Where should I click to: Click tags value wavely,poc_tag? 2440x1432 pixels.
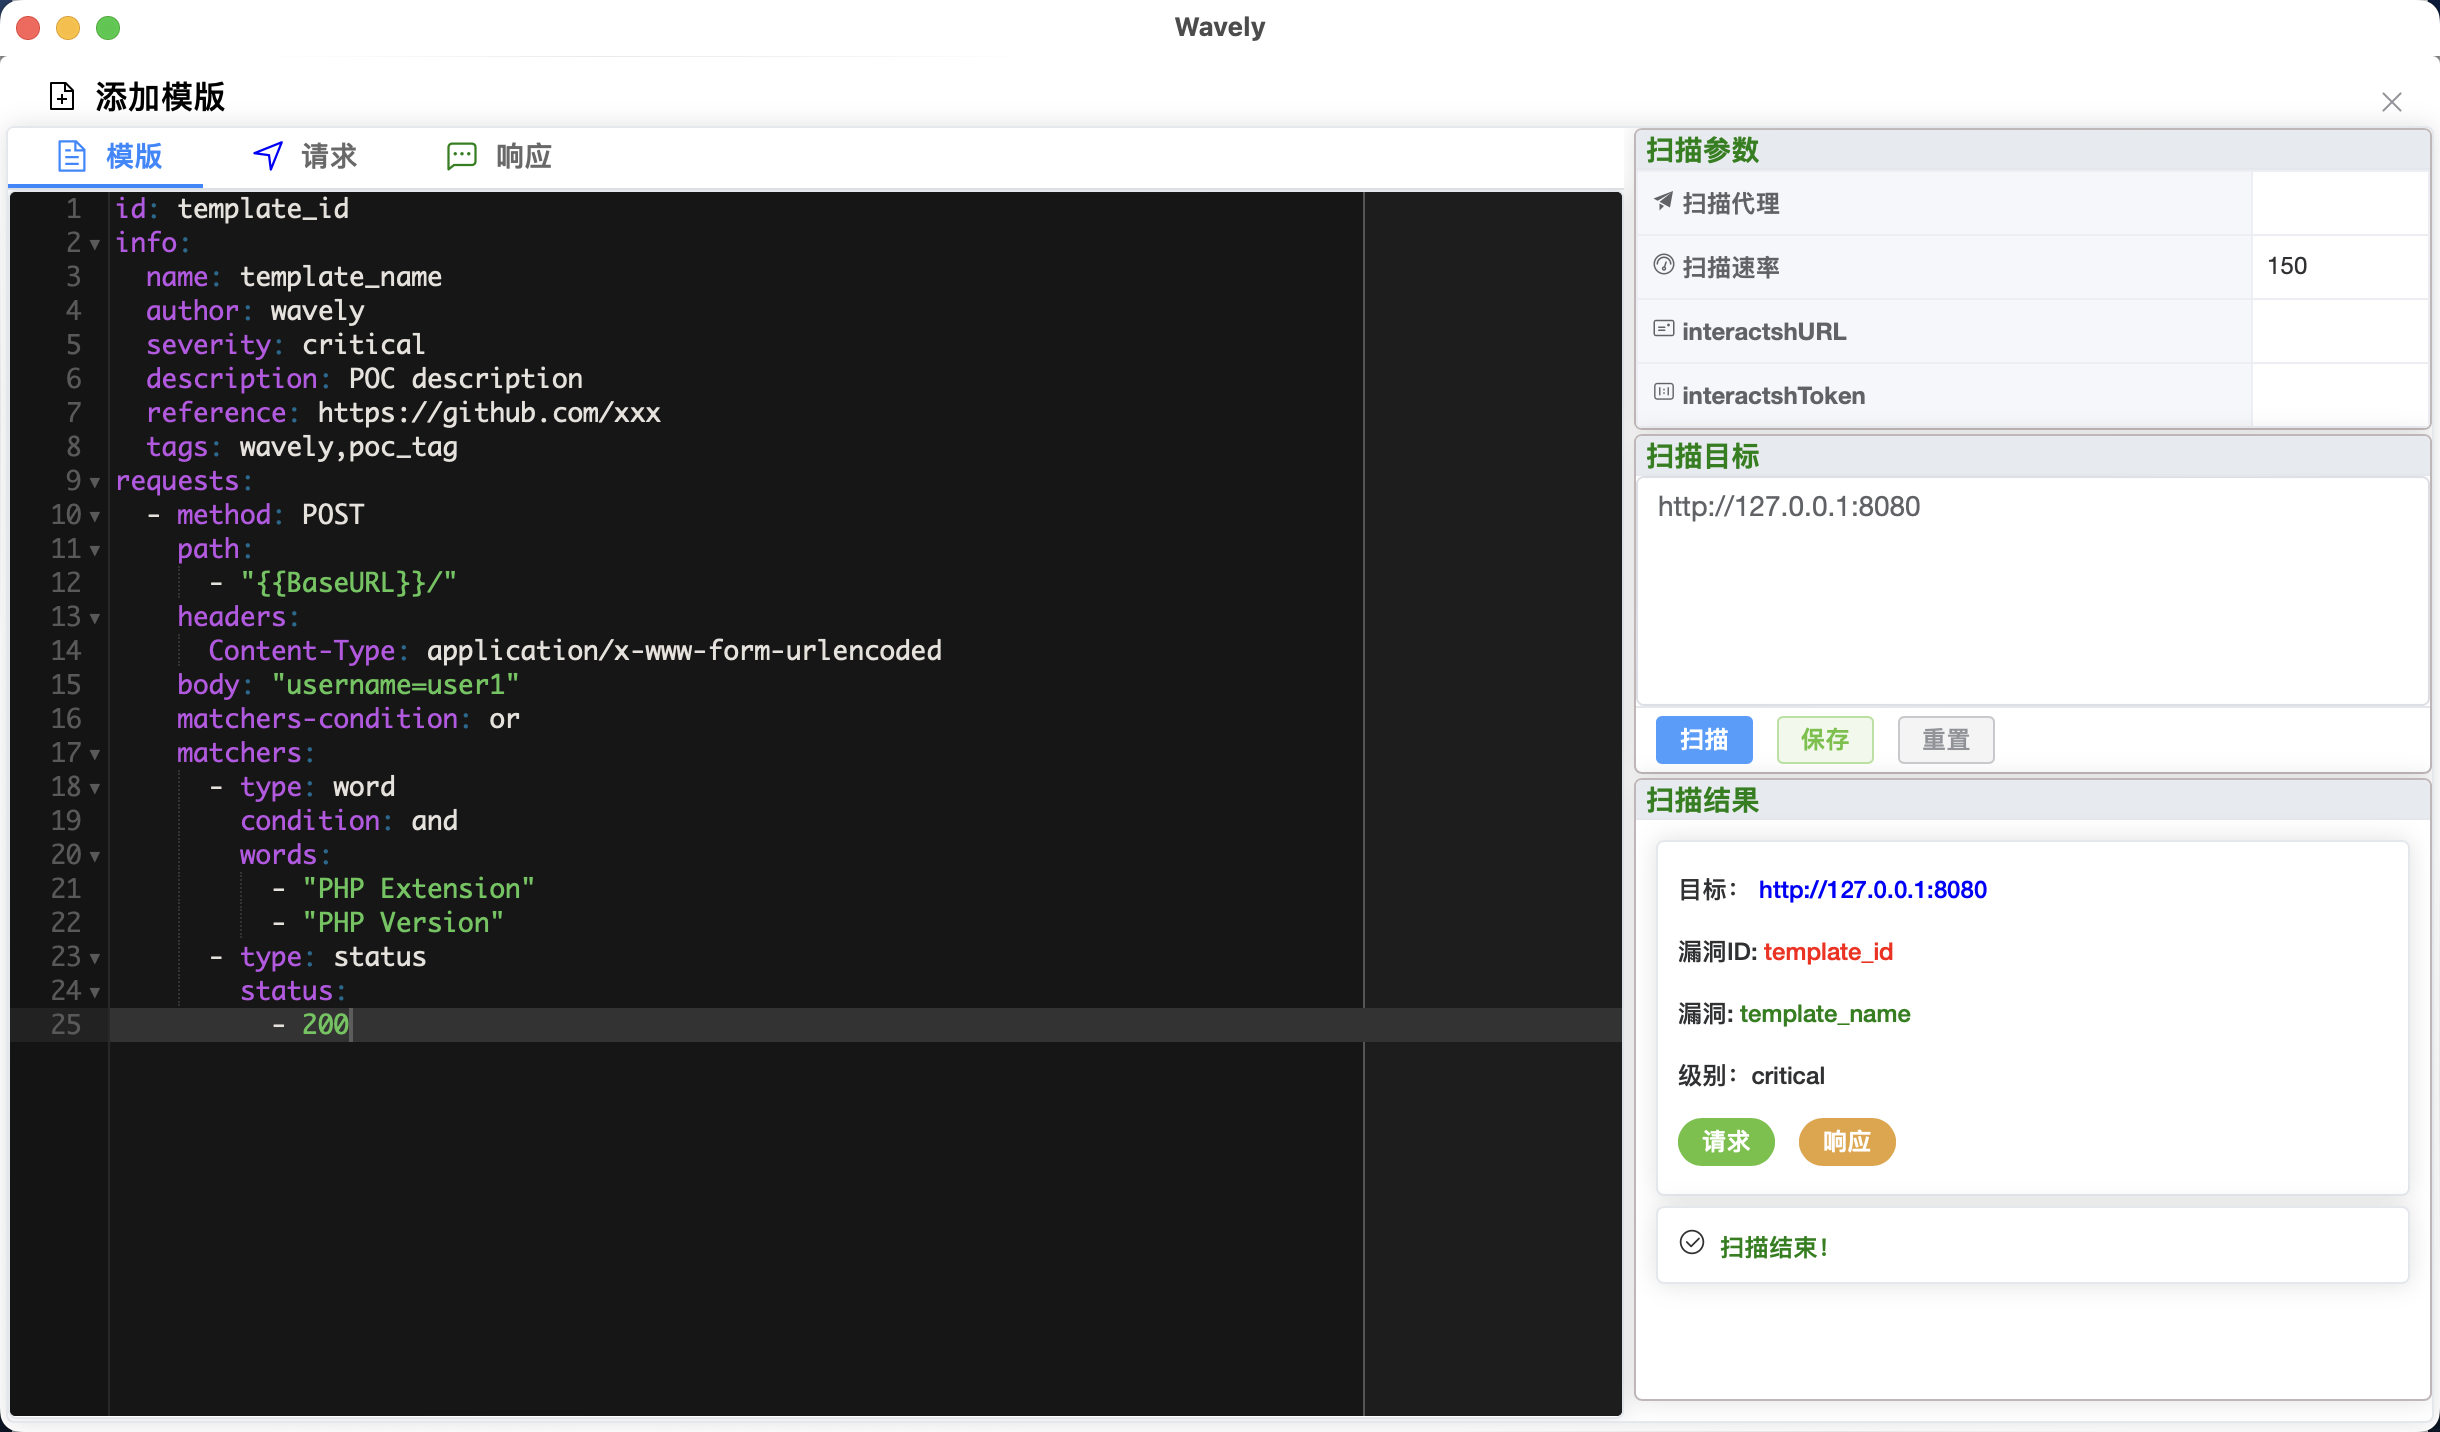pos(349,446)
